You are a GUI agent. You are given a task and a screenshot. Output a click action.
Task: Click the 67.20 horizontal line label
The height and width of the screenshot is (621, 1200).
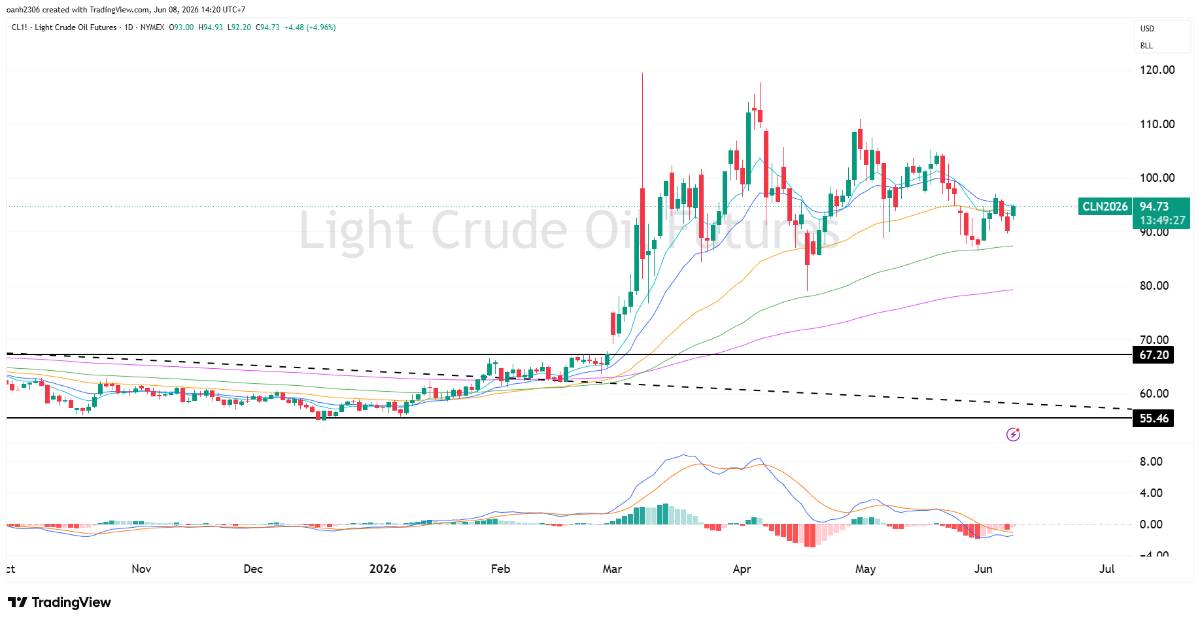1153,355
